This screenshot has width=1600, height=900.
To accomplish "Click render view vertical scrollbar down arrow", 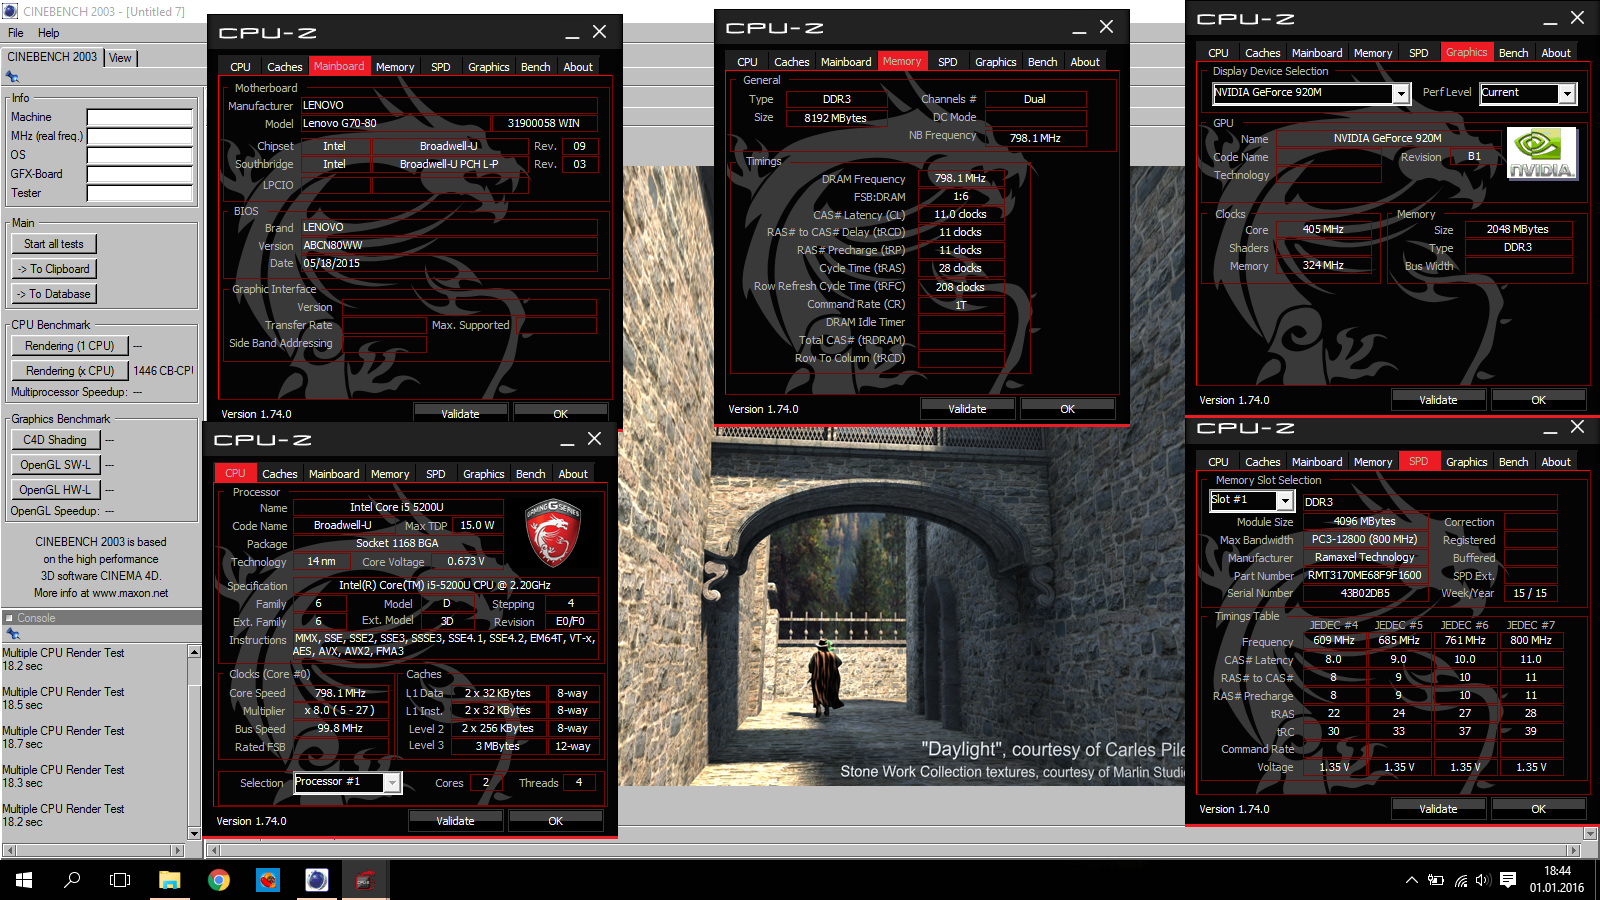I will pyautogui.click(x=1590, y=833).
